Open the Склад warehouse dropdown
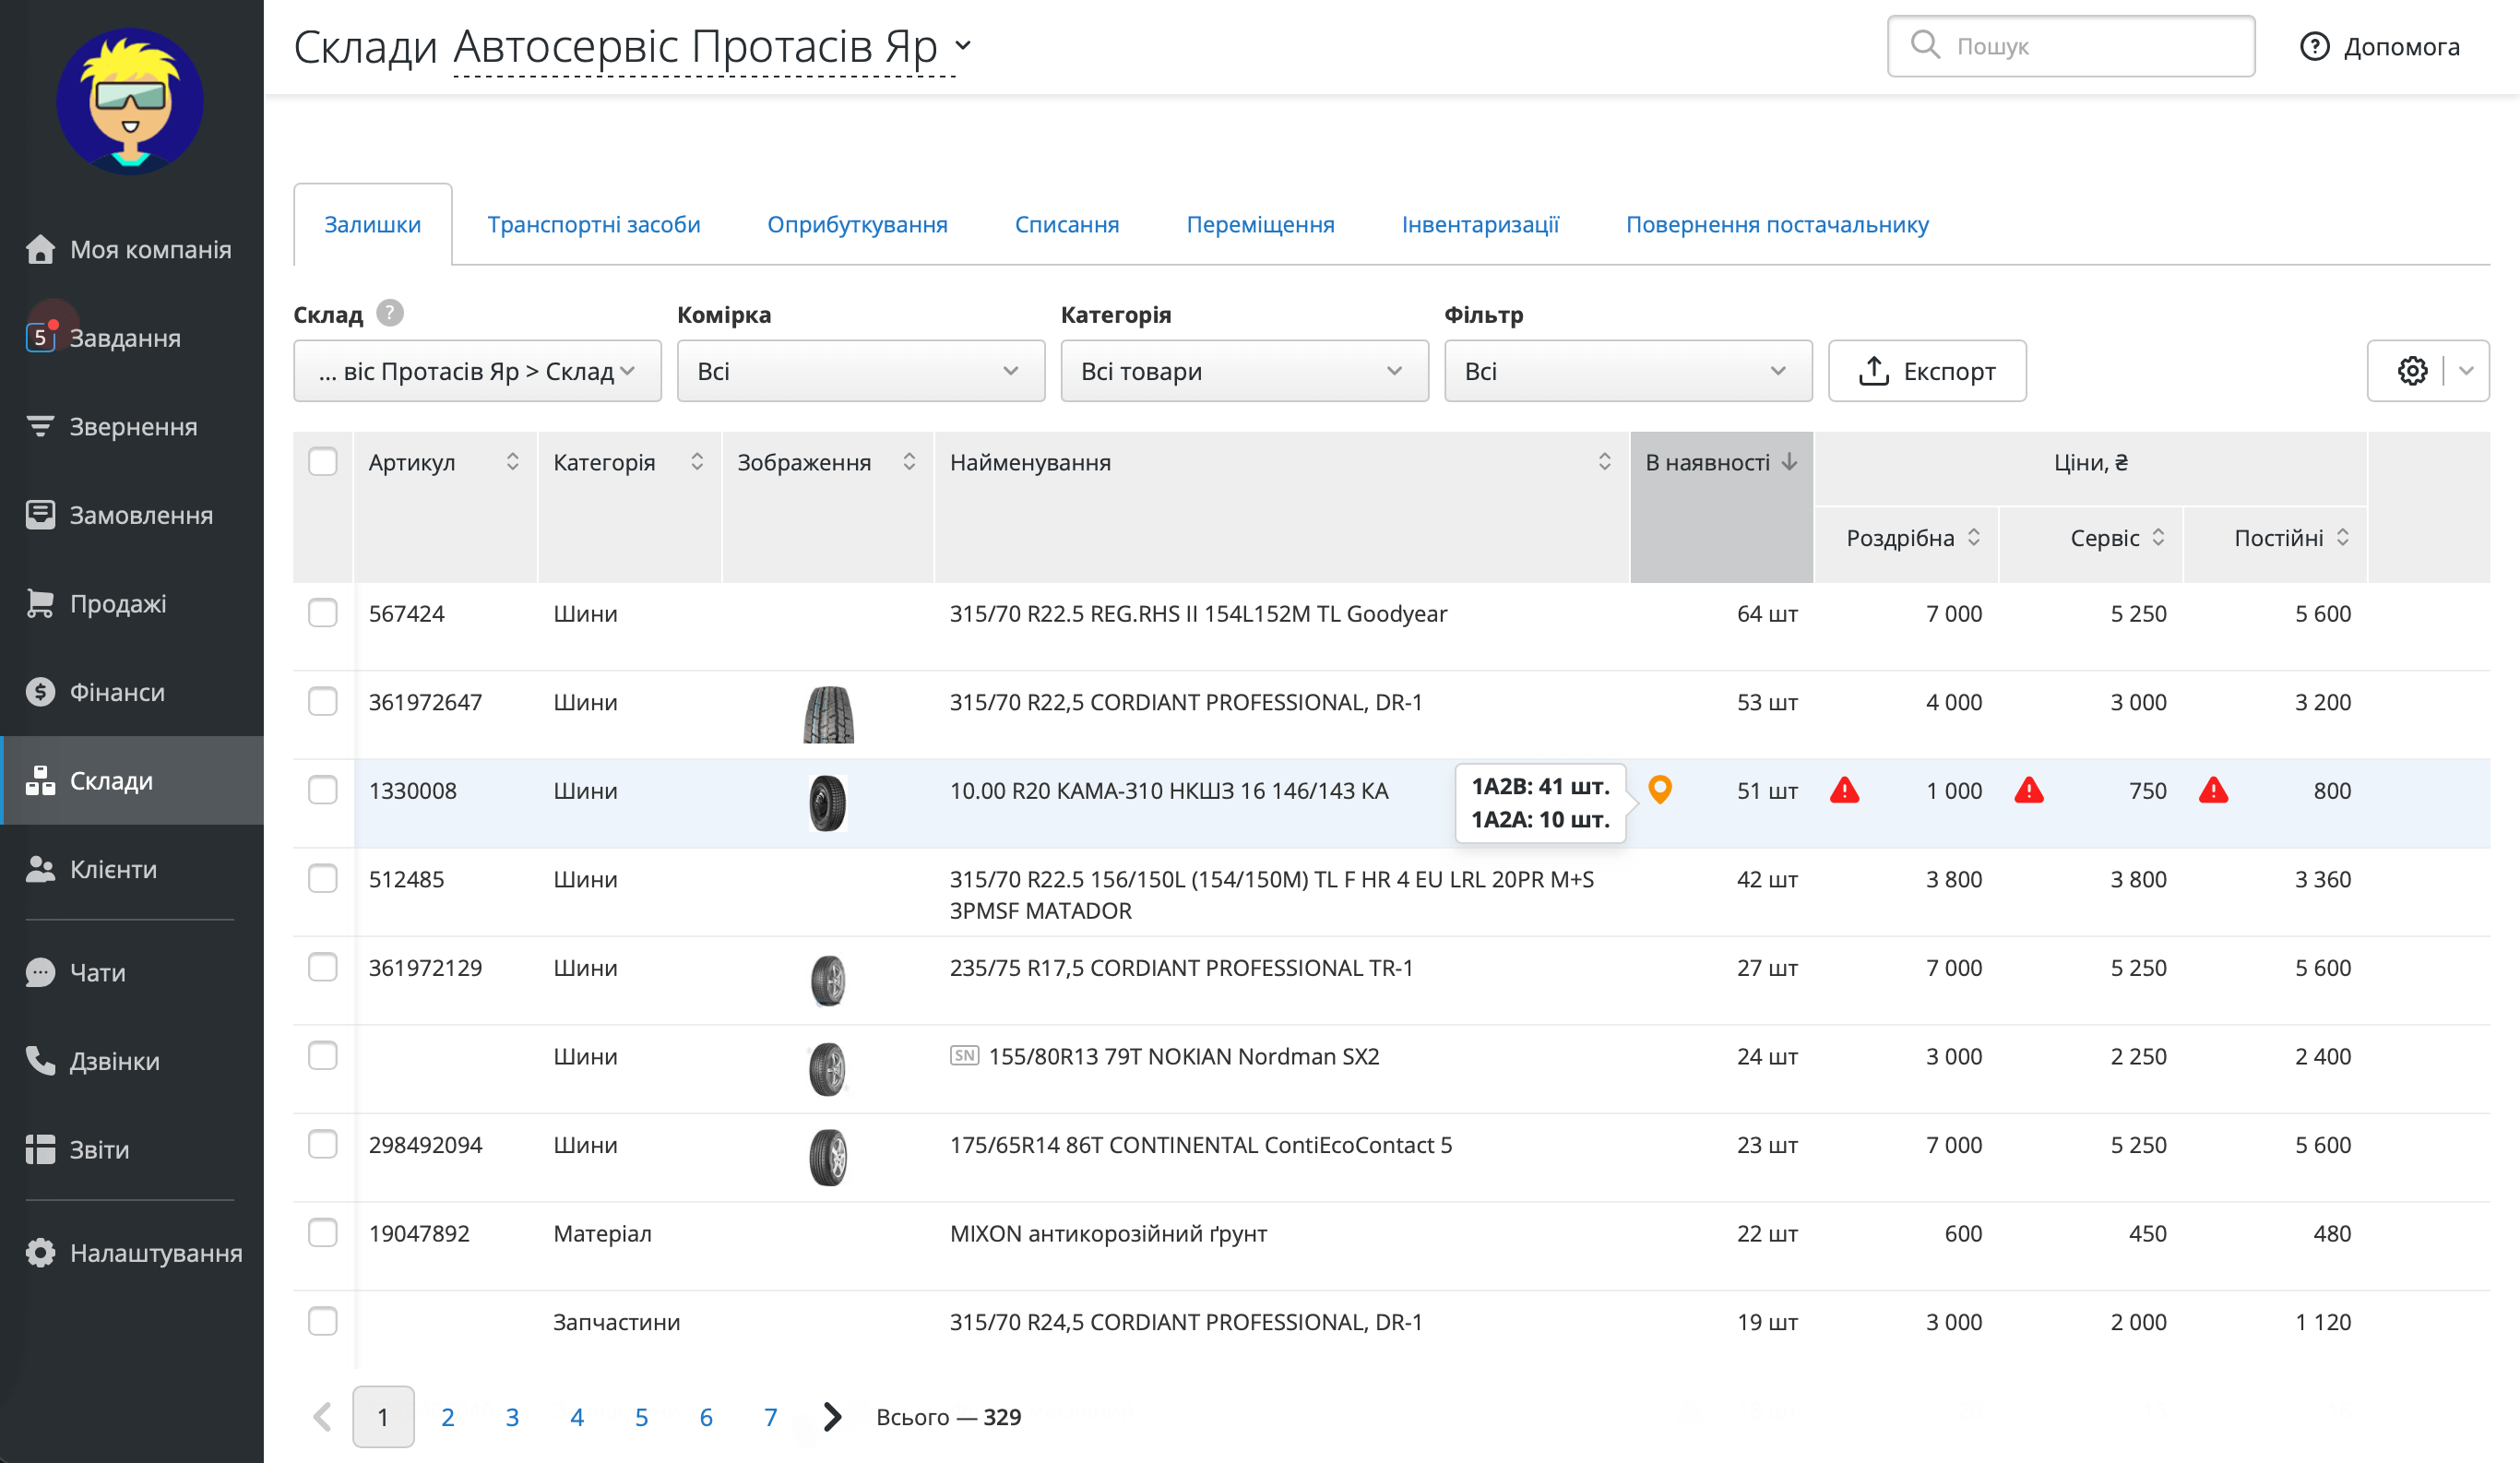 tap(477, 371)
